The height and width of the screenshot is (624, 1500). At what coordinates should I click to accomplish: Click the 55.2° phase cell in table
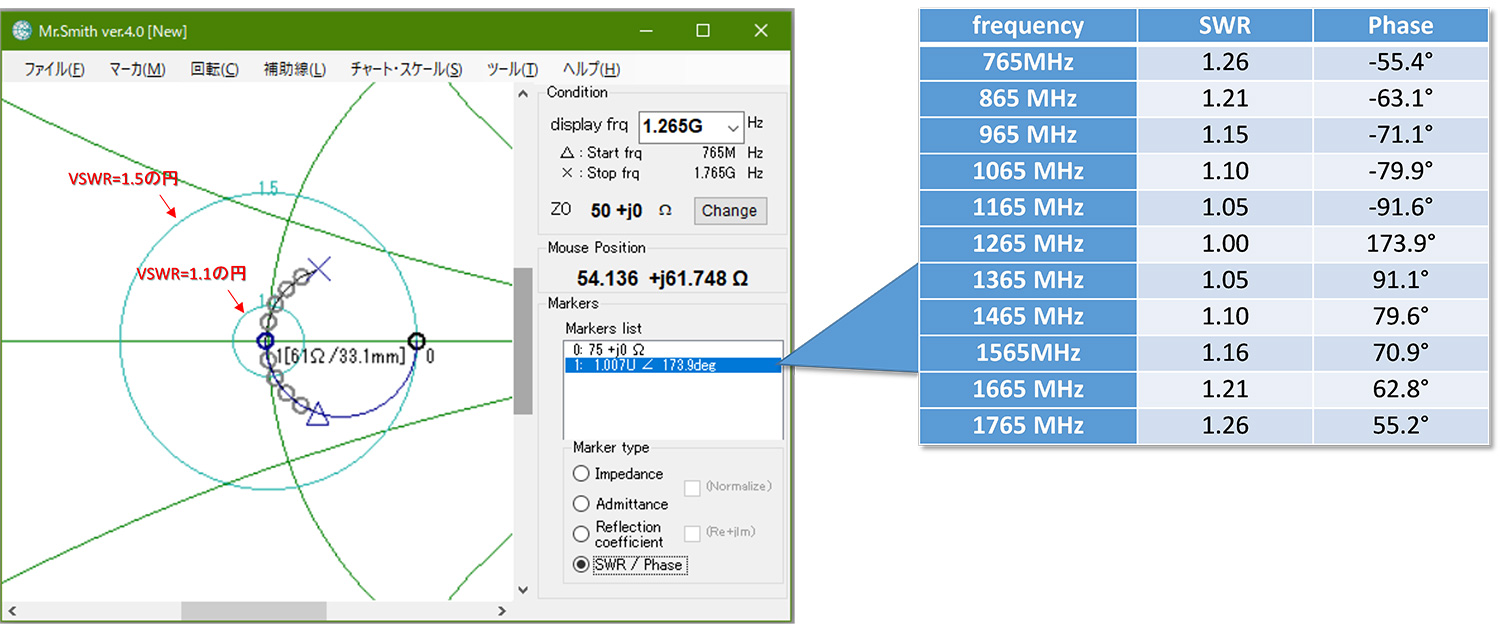1401,425
